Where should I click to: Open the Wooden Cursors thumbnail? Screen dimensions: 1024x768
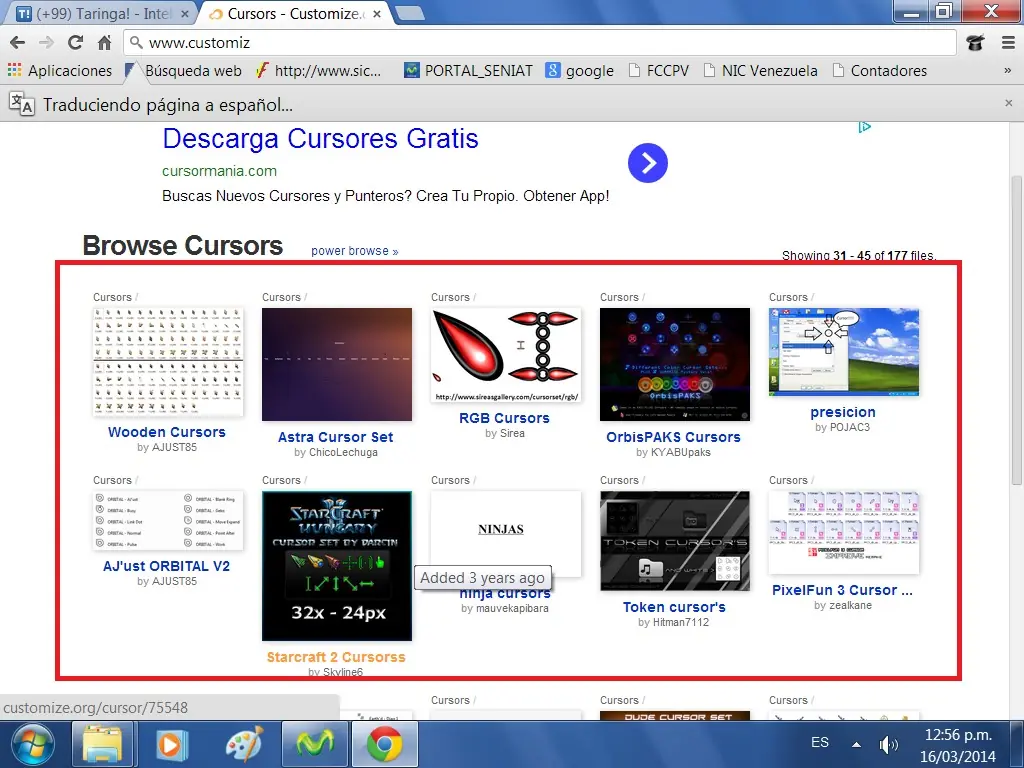click(168, 362)
